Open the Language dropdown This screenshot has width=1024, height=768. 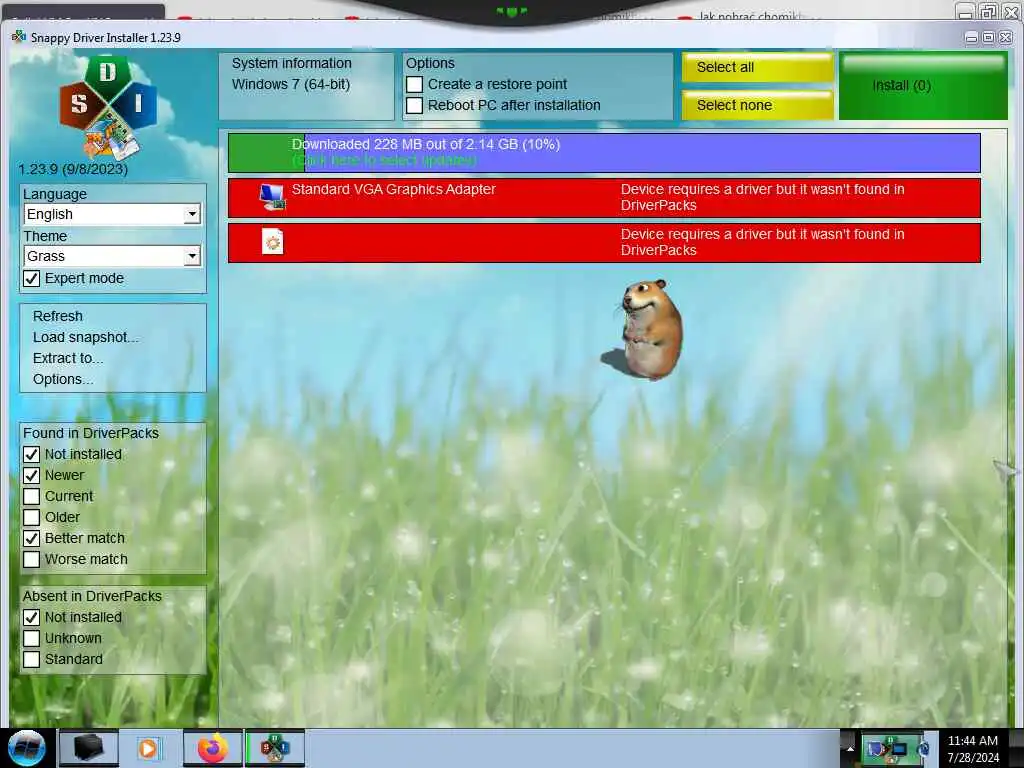(112, 214)
